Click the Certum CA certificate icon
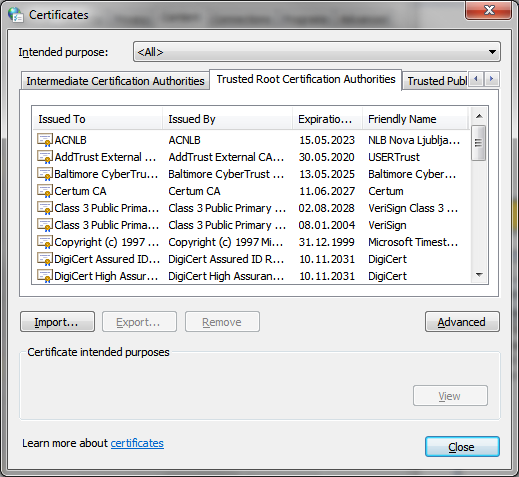The width and height of the screenshot is (519, 477). coord(45,191)
